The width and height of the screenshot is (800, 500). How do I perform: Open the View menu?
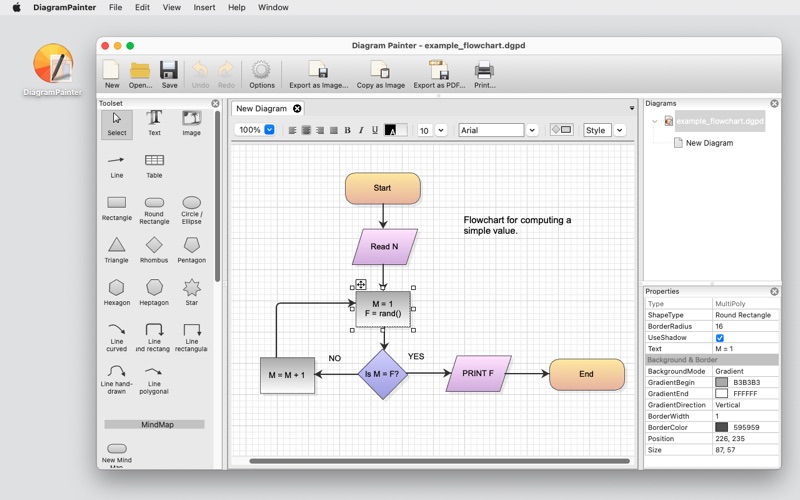point(171,7)
